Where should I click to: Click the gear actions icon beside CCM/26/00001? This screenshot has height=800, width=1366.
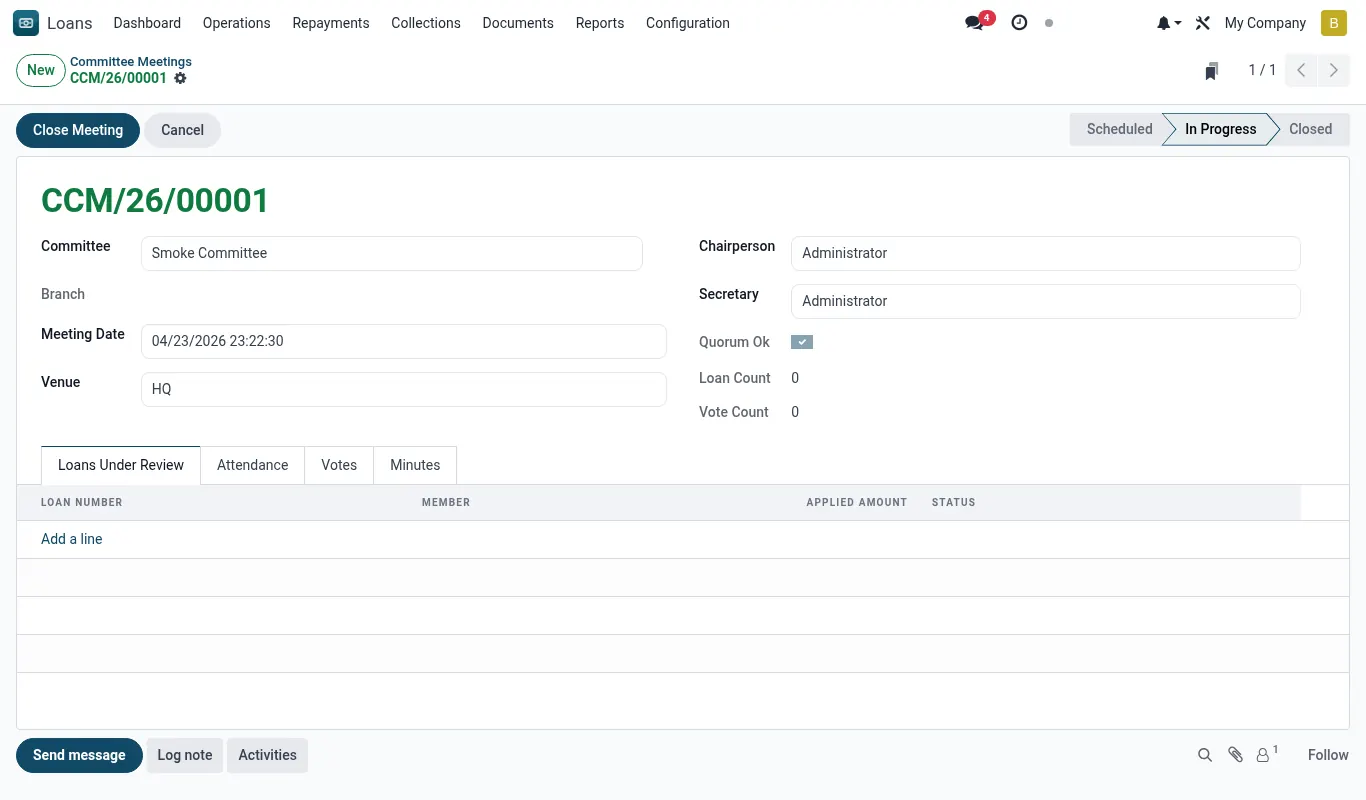180,78
